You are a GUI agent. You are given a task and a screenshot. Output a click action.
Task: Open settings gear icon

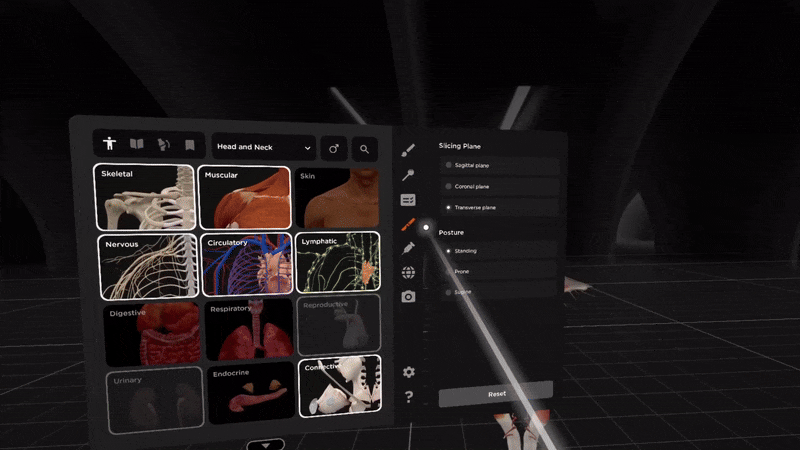[x=409, y=372]
